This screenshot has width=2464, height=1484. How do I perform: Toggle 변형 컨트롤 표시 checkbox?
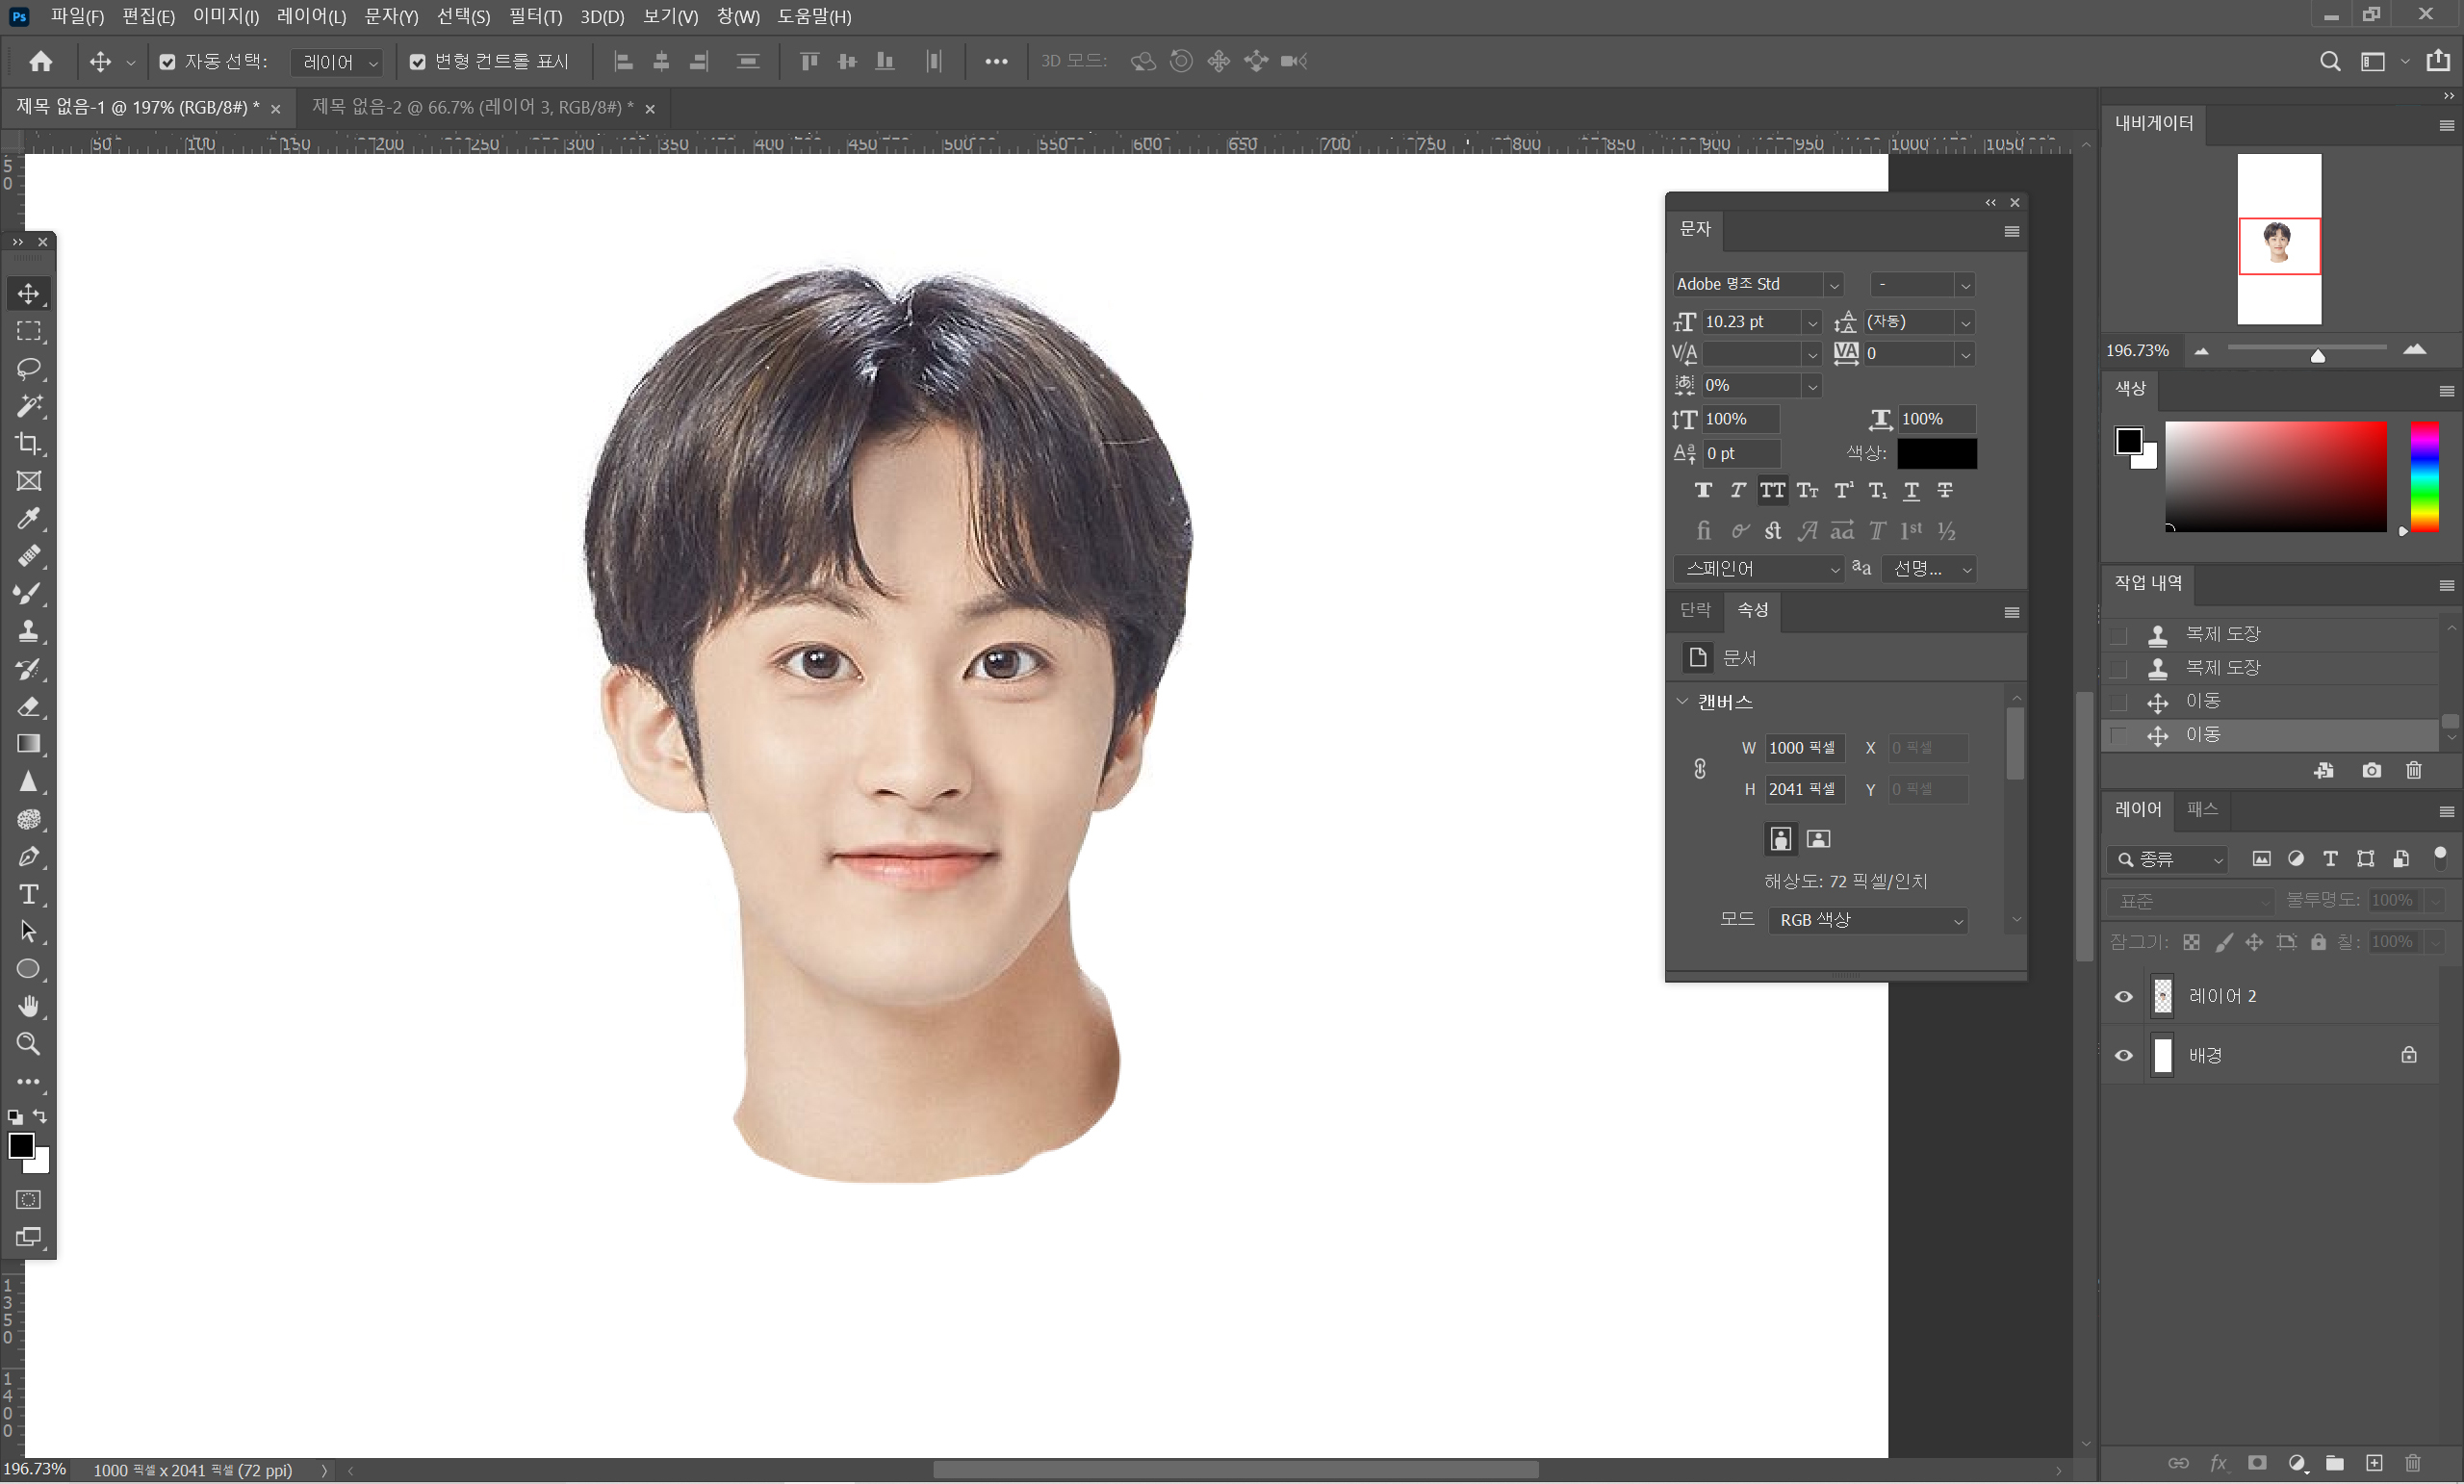418,62
